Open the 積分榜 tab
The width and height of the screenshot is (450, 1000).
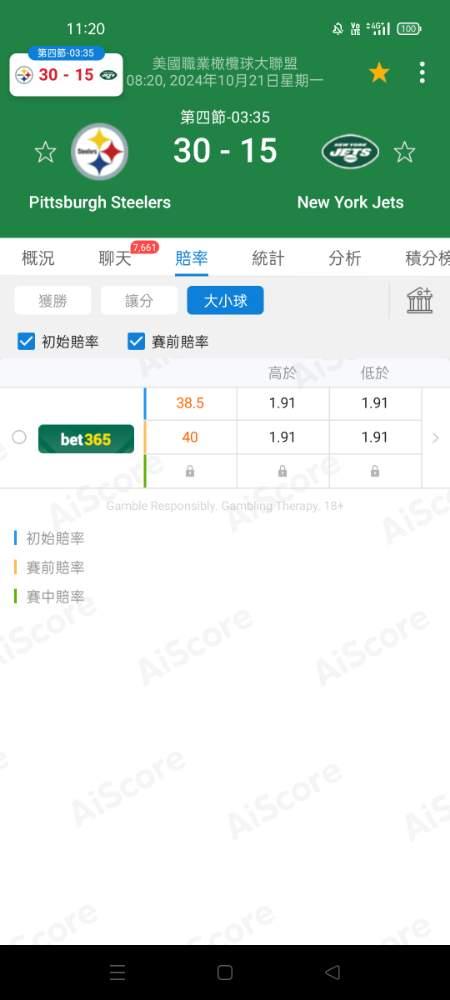coord(427,258)
